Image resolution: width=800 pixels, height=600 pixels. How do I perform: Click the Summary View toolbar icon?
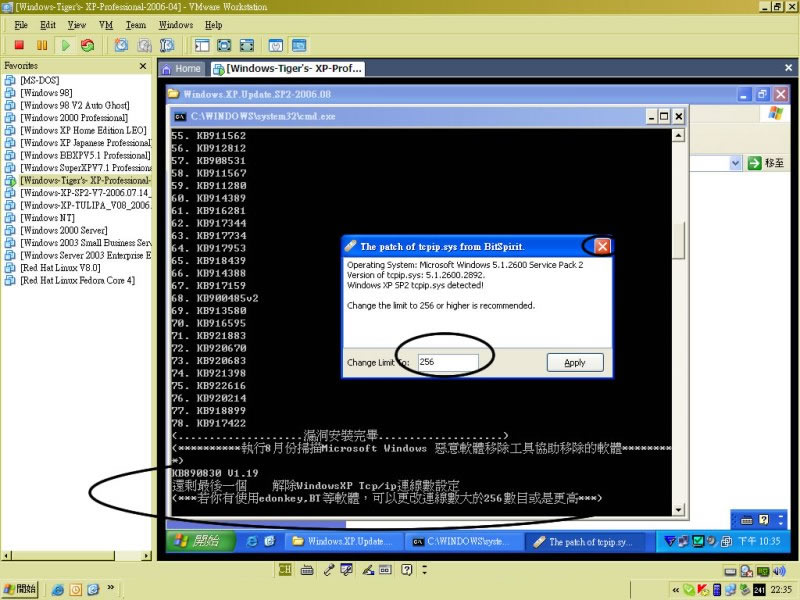[x=276, y=45]
